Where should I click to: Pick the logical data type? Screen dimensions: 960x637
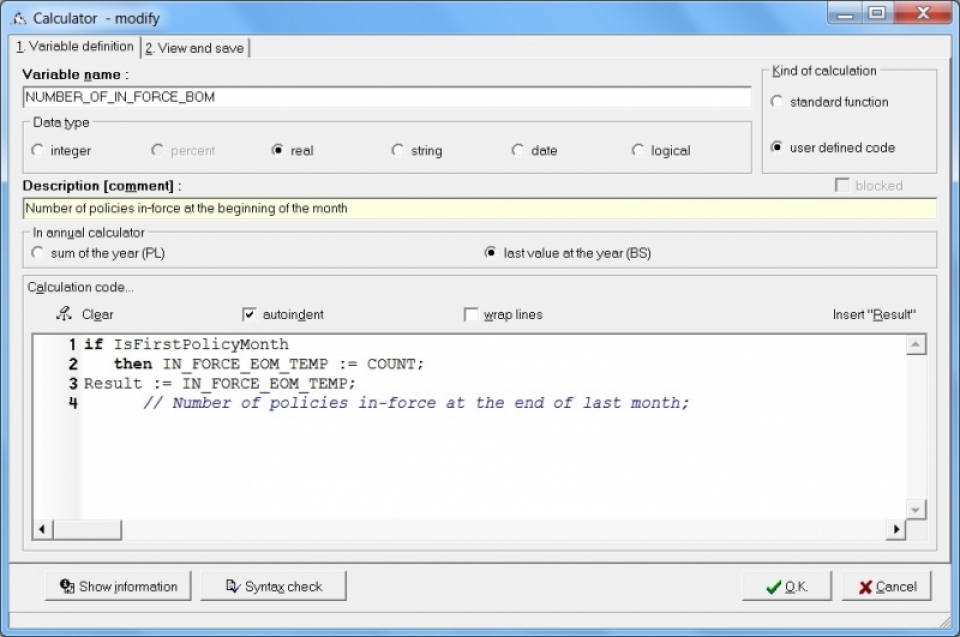point(638,151)
